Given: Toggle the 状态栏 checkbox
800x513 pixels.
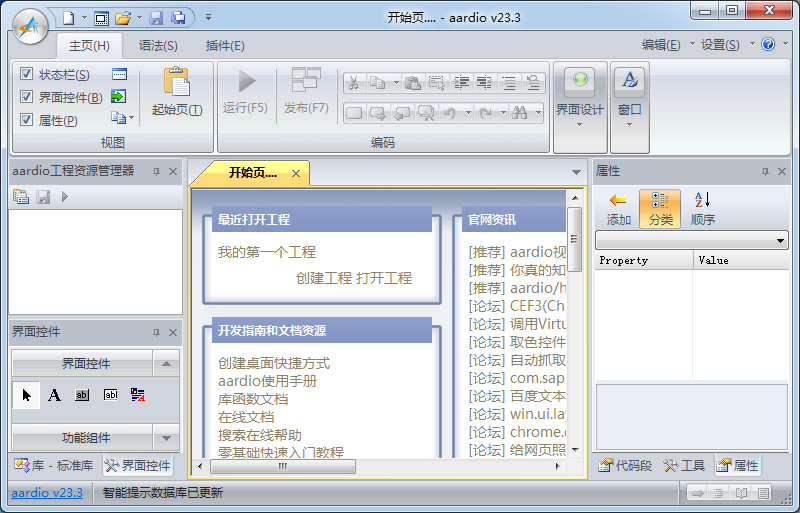Looking at the screenshot, I should (x=27, y=74).
